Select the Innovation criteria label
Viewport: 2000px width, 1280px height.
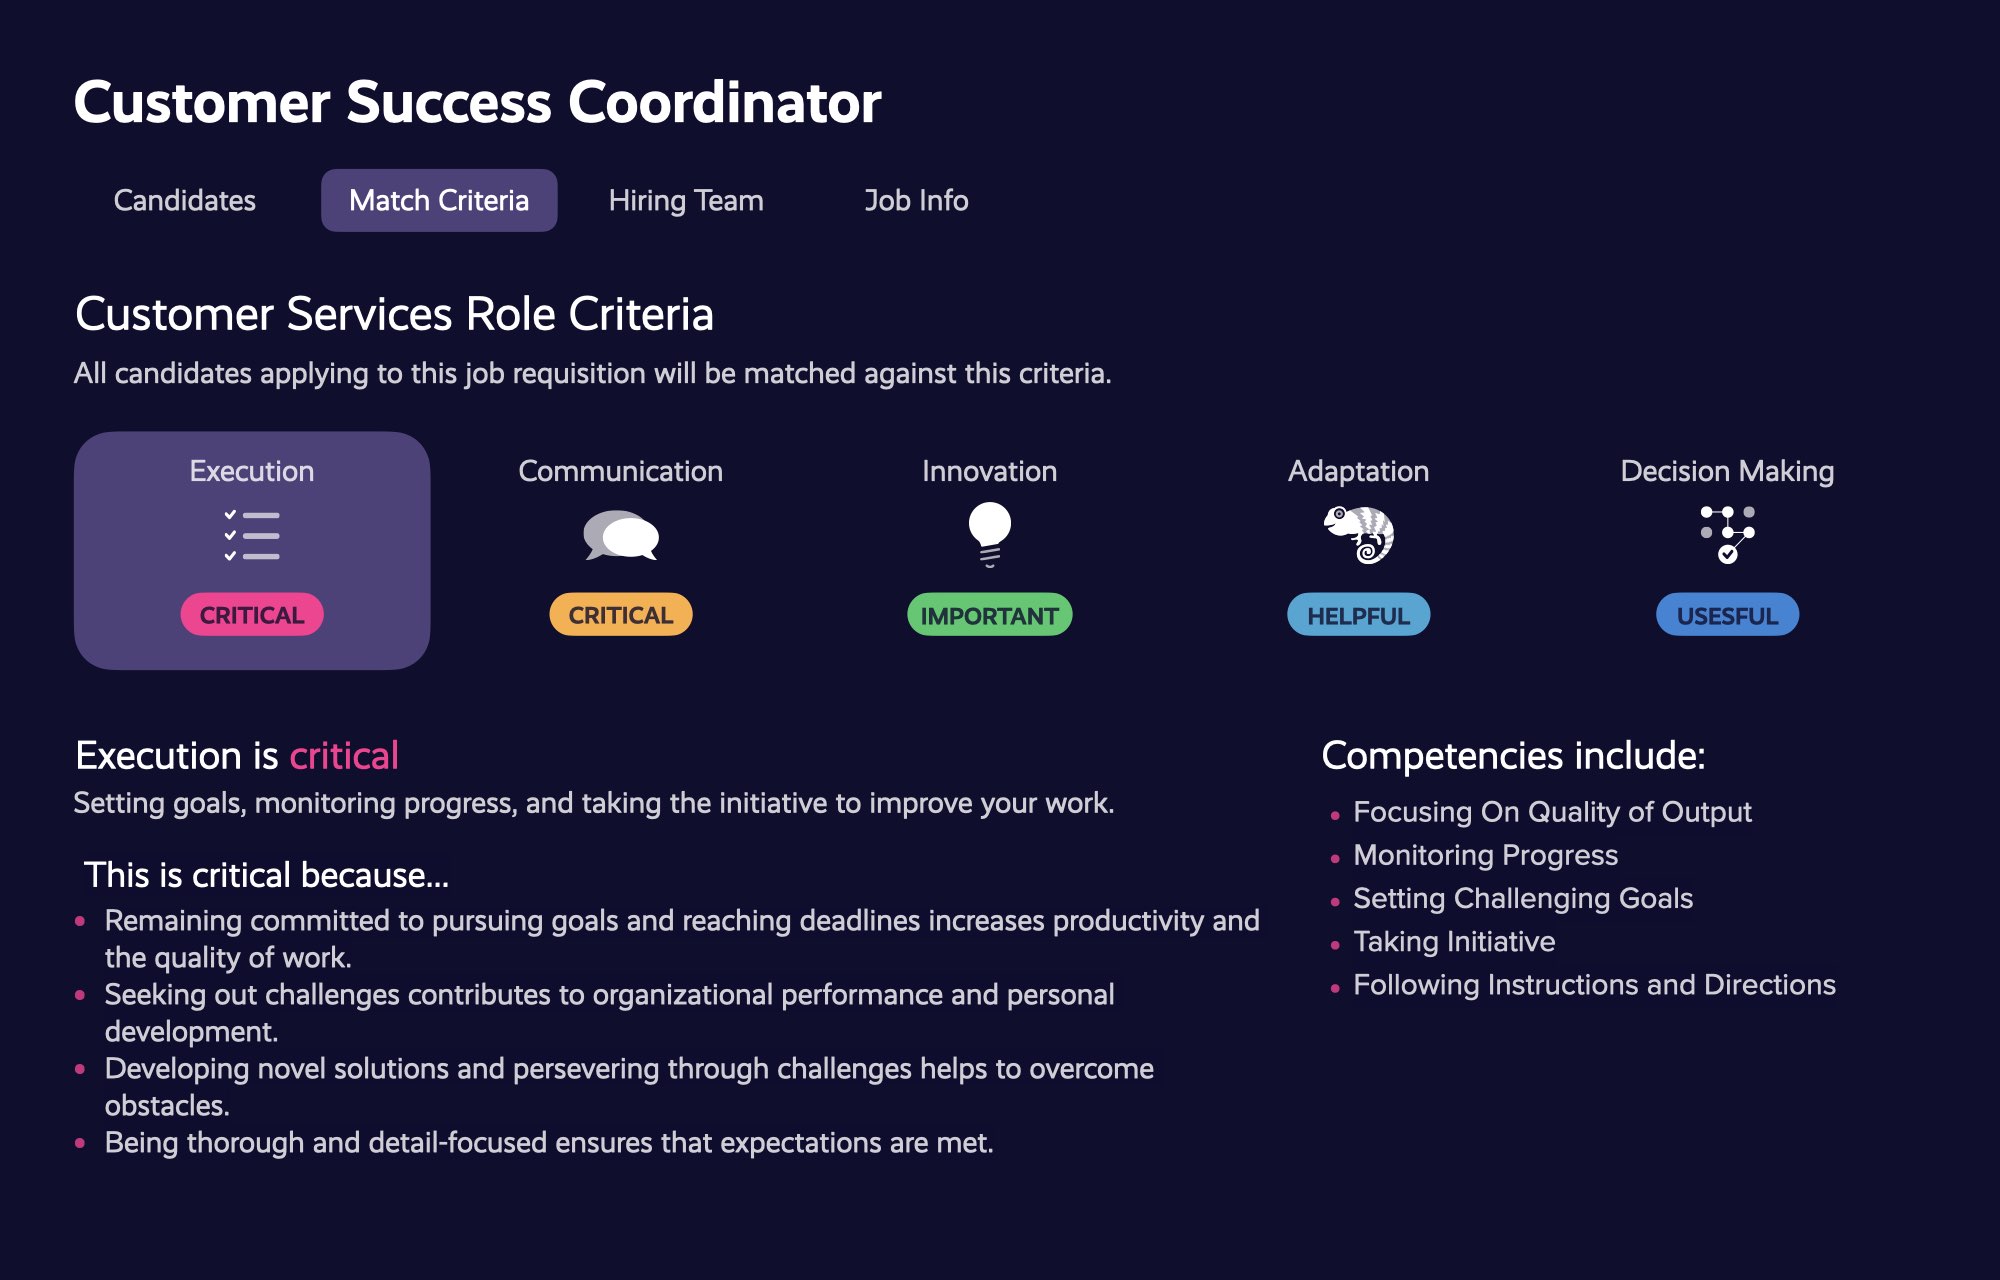(990, 471)
